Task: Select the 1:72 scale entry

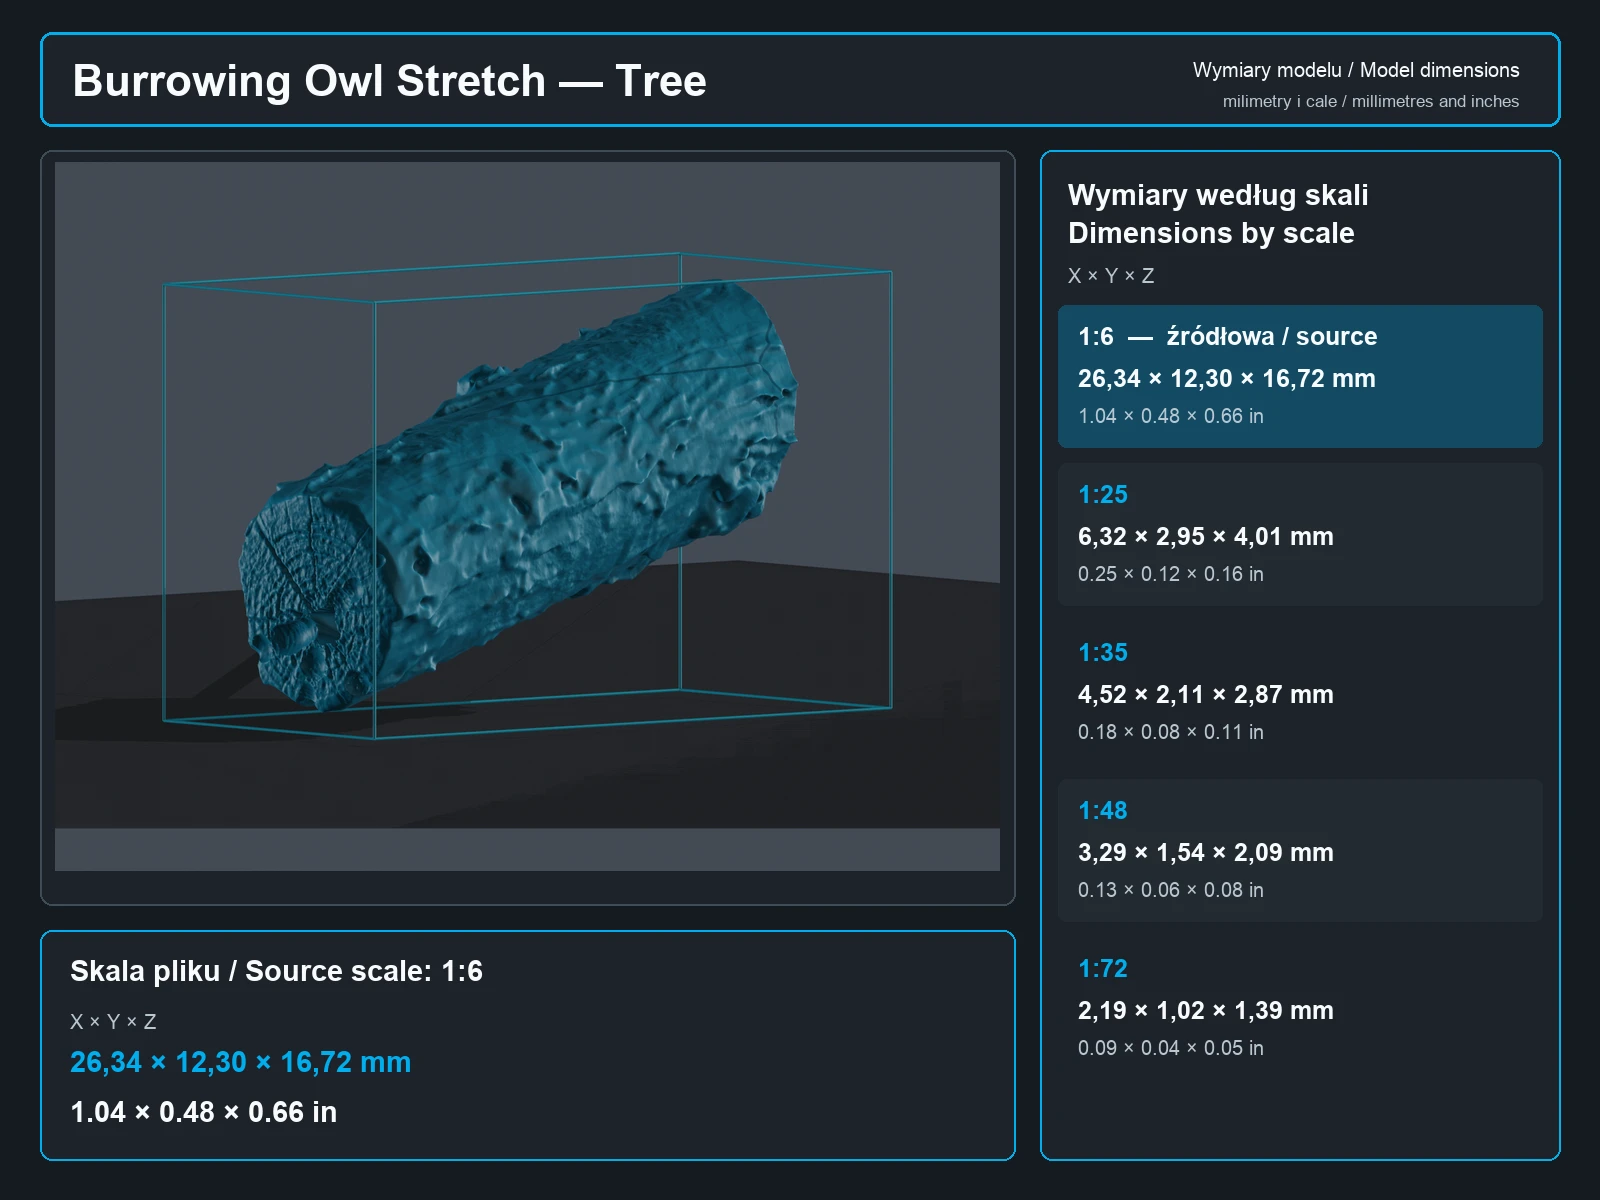Action: pos(1300,1008)
